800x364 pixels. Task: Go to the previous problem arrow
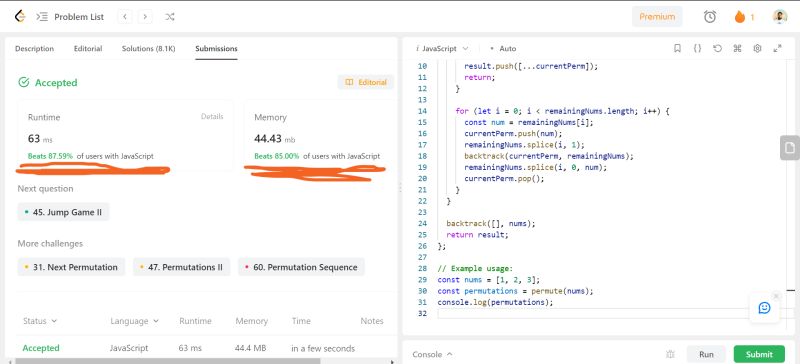coord(124,17)
